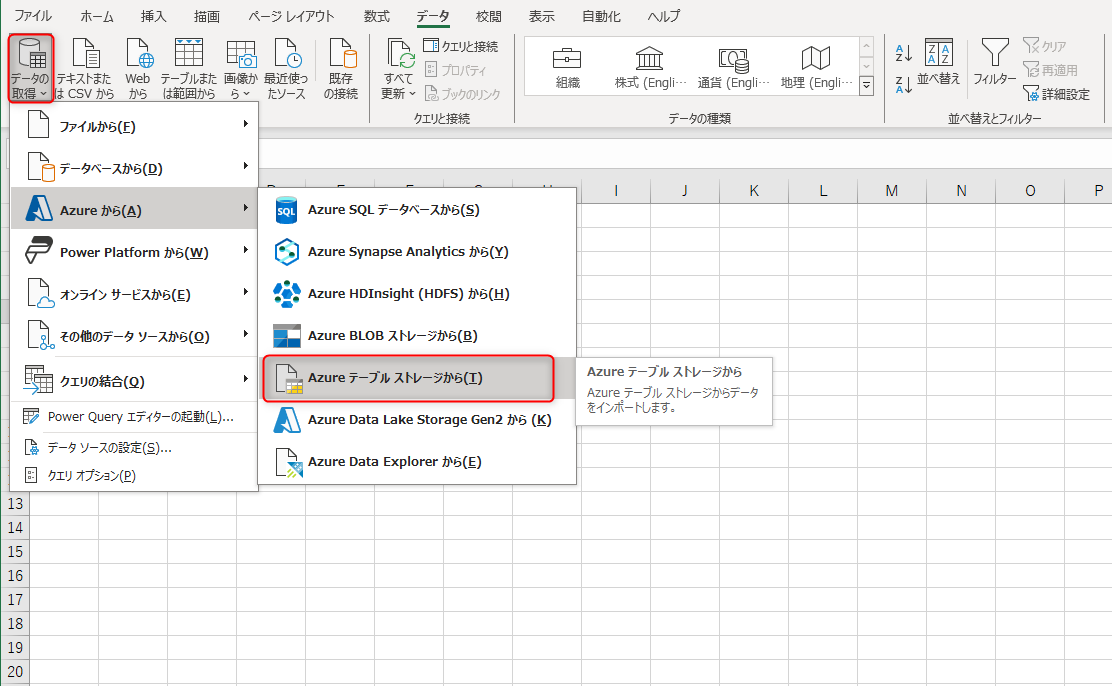Open the 並べ替え sort dialog
The height and width of the screenshot is (686, 1112).
(938, 62)
